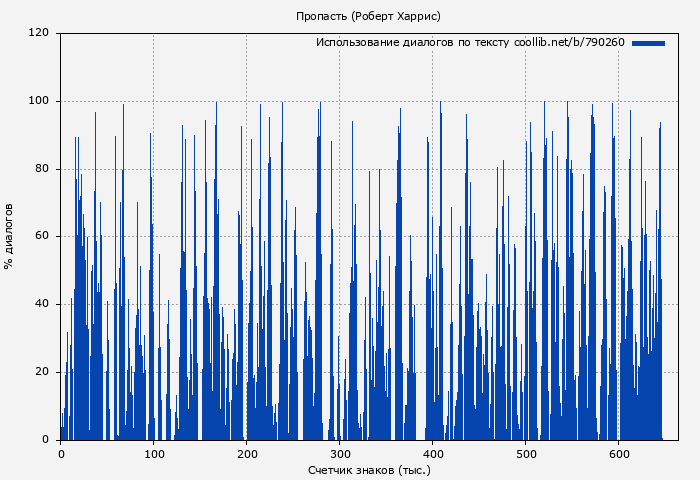Click the x-axis label 'Счетчик знаков (тыс.)'

point(369,469)
